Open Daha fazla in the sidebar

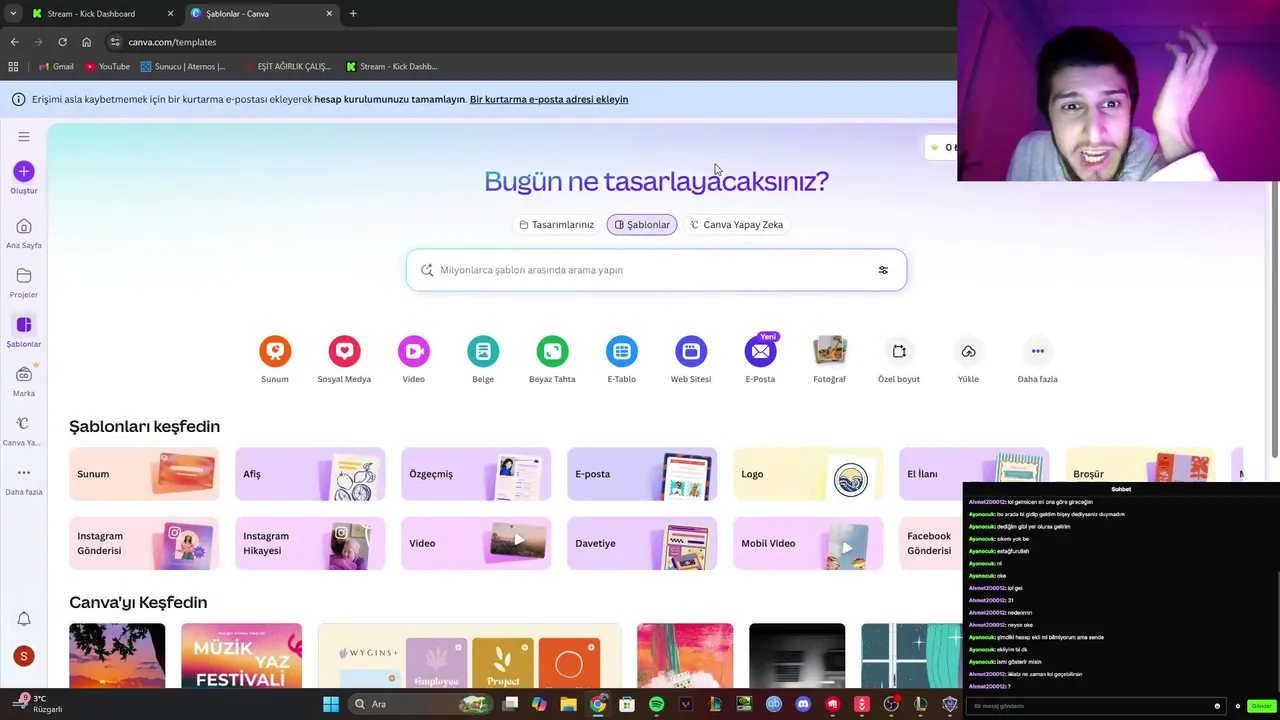[x=24, y=479]
